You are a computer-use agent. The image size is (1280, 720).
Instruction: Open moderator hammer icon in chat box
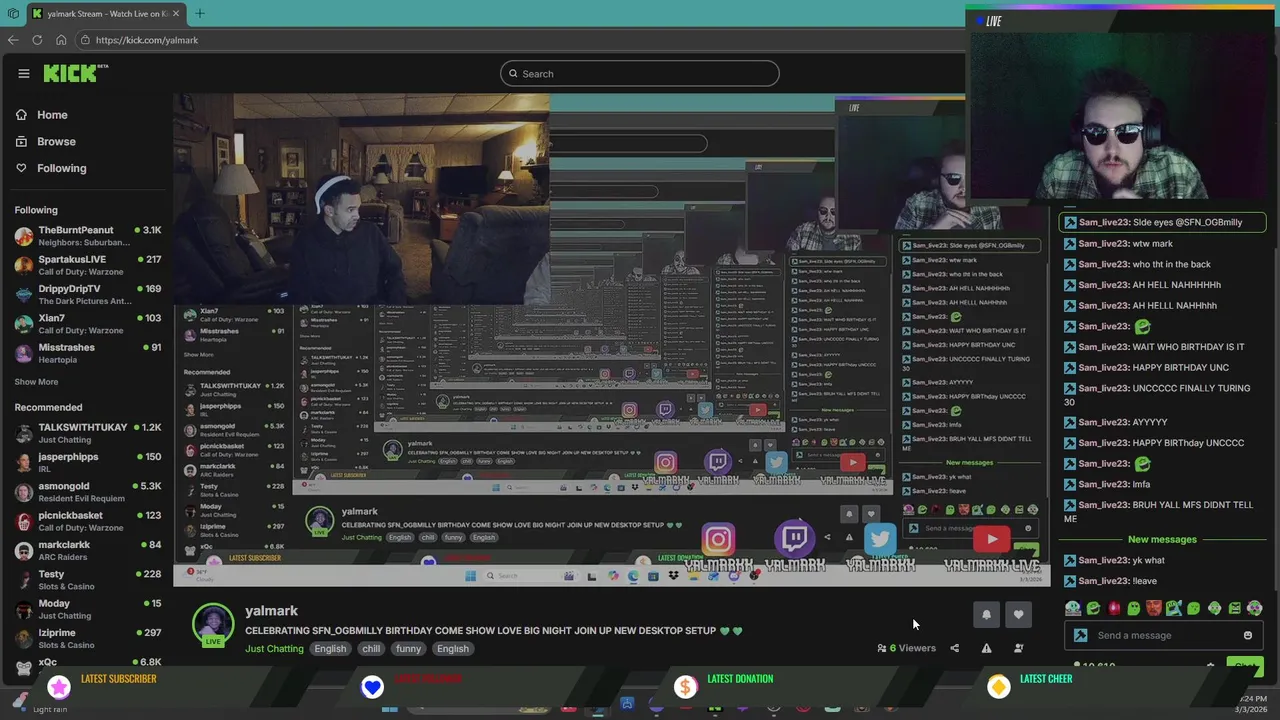tap(1080, 635)
